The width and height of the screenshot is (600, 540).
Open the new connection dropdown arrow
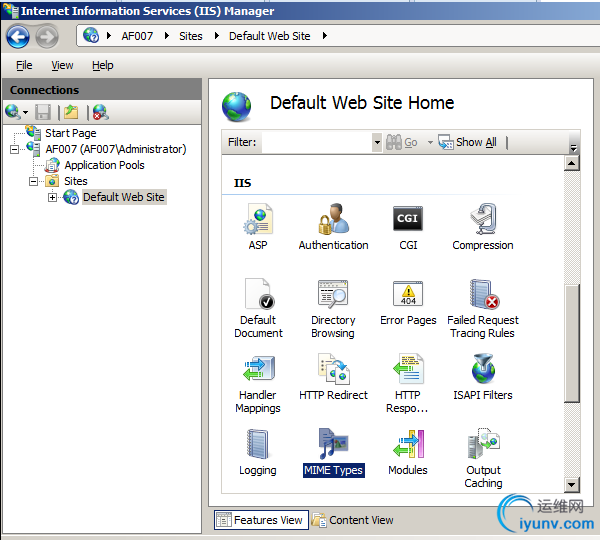pyautogui.click(x=26, y=113)
